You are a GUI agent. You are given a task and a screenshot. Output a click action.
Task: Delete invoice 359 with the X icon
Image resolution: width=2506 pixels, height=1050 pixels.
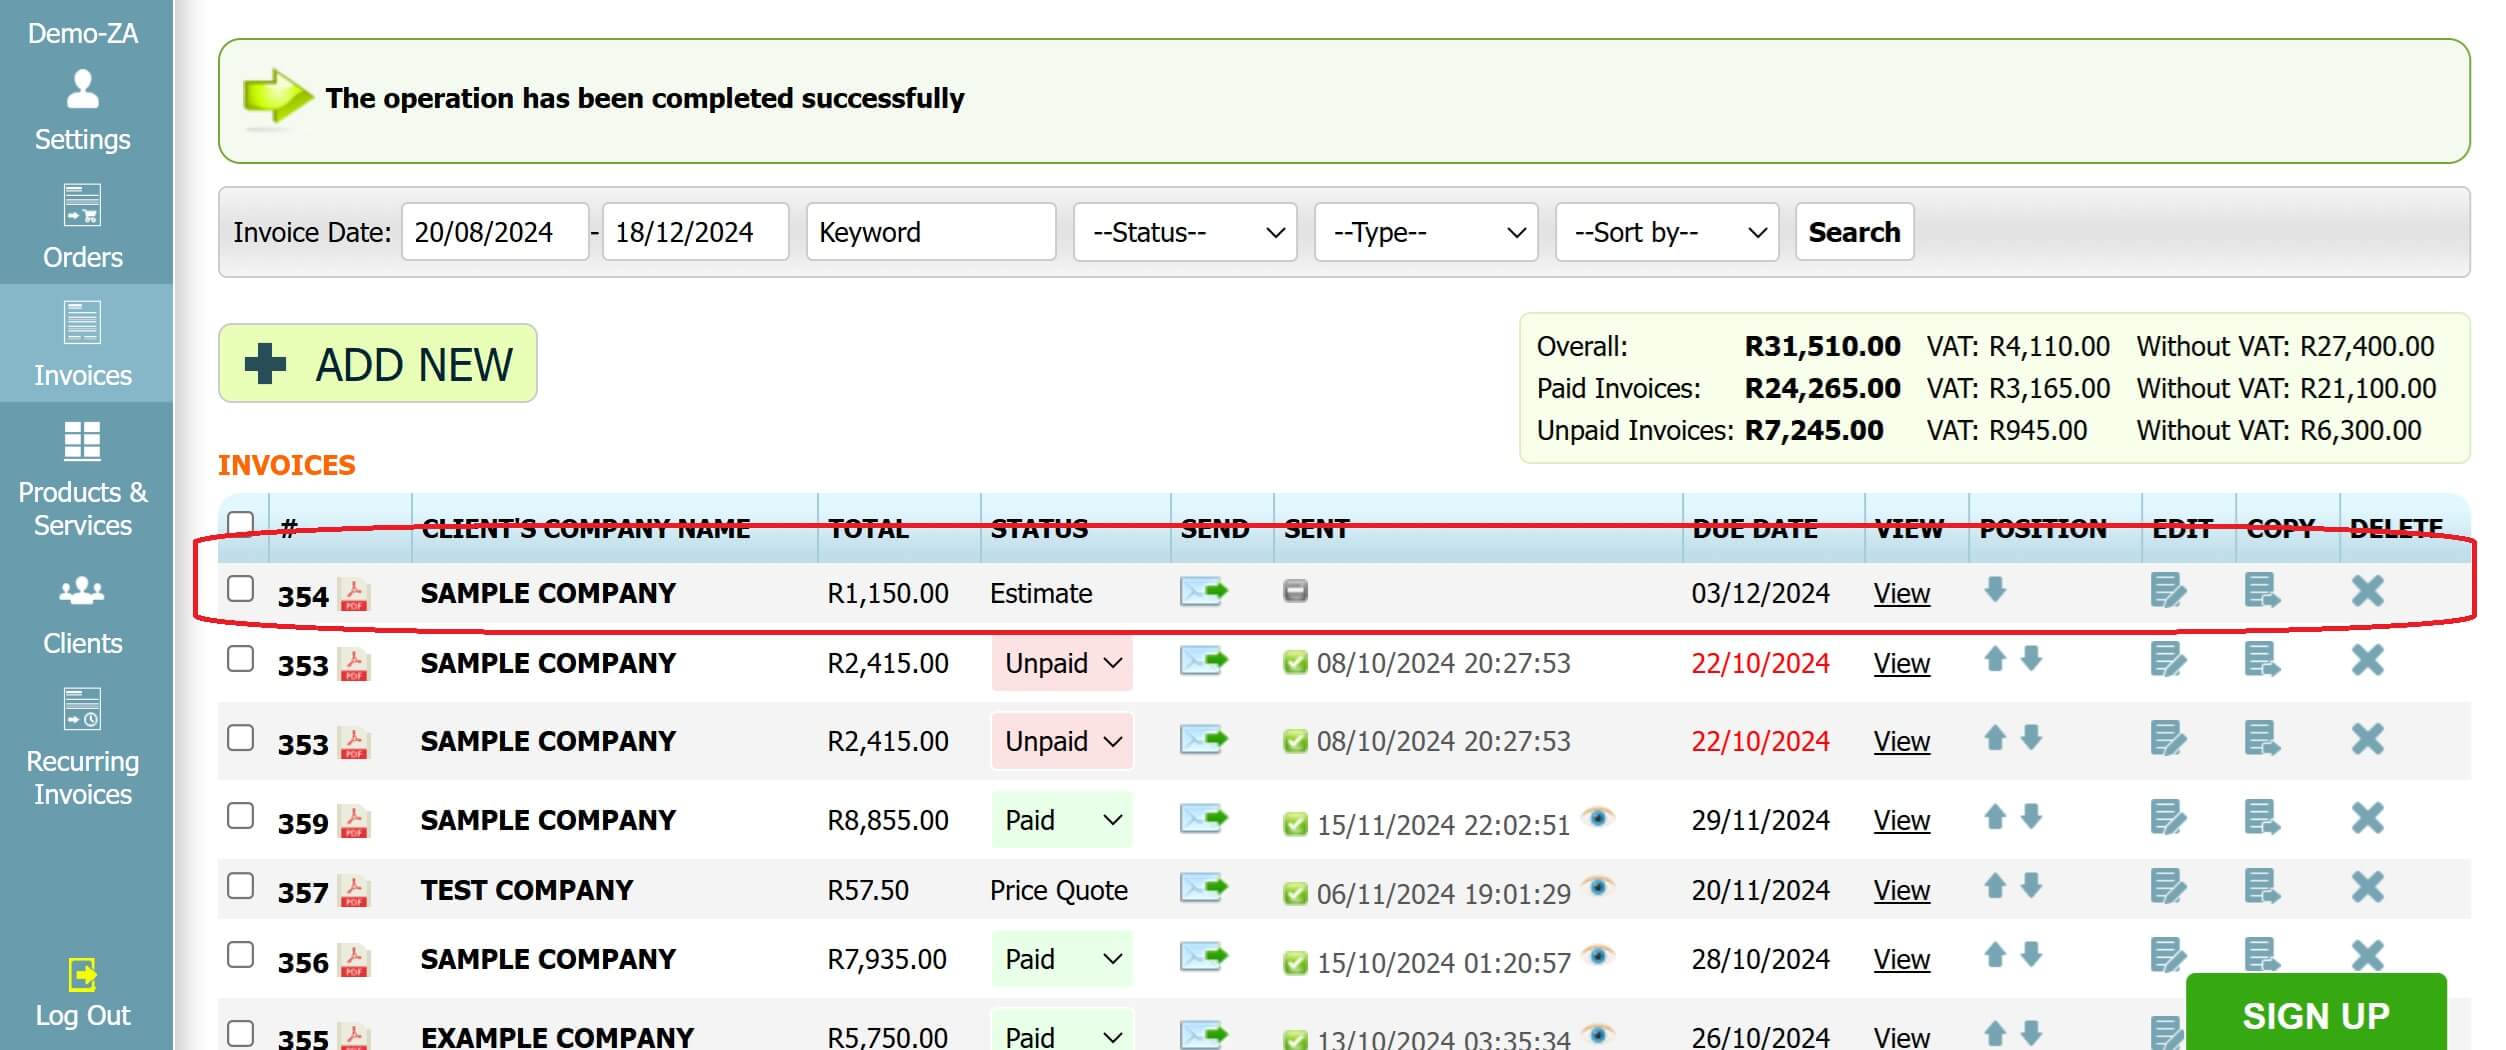point(2368,818)
